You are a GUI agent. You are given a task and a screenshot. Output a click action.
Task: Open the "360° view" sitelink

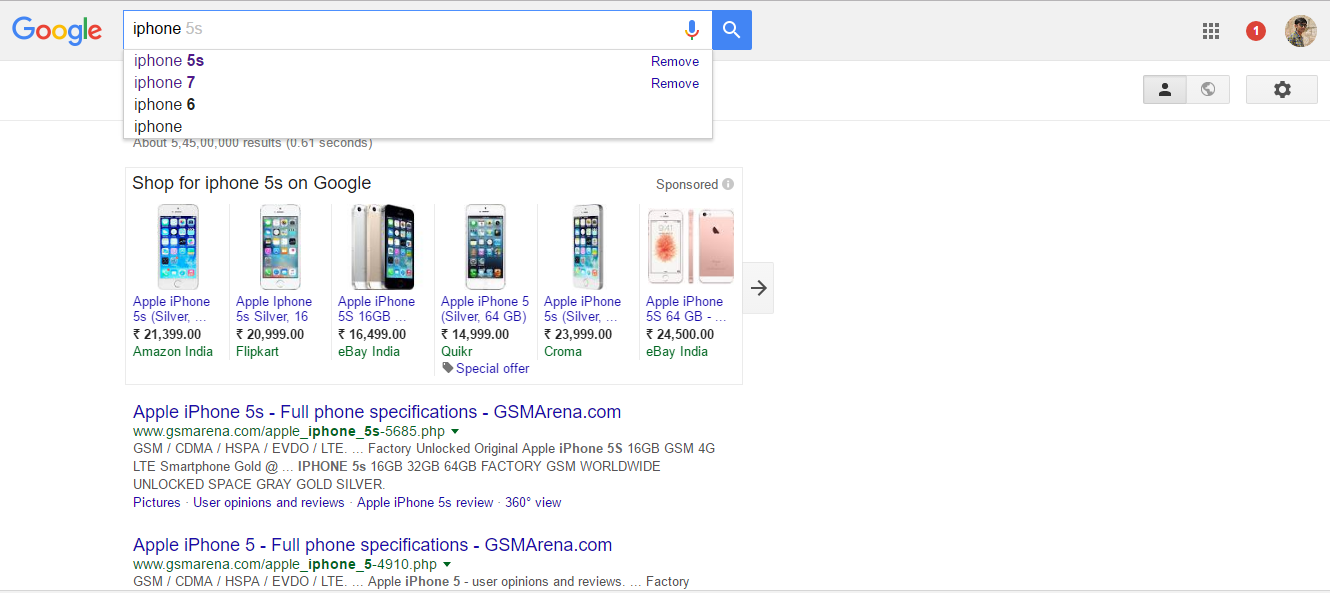pos(533,503)
